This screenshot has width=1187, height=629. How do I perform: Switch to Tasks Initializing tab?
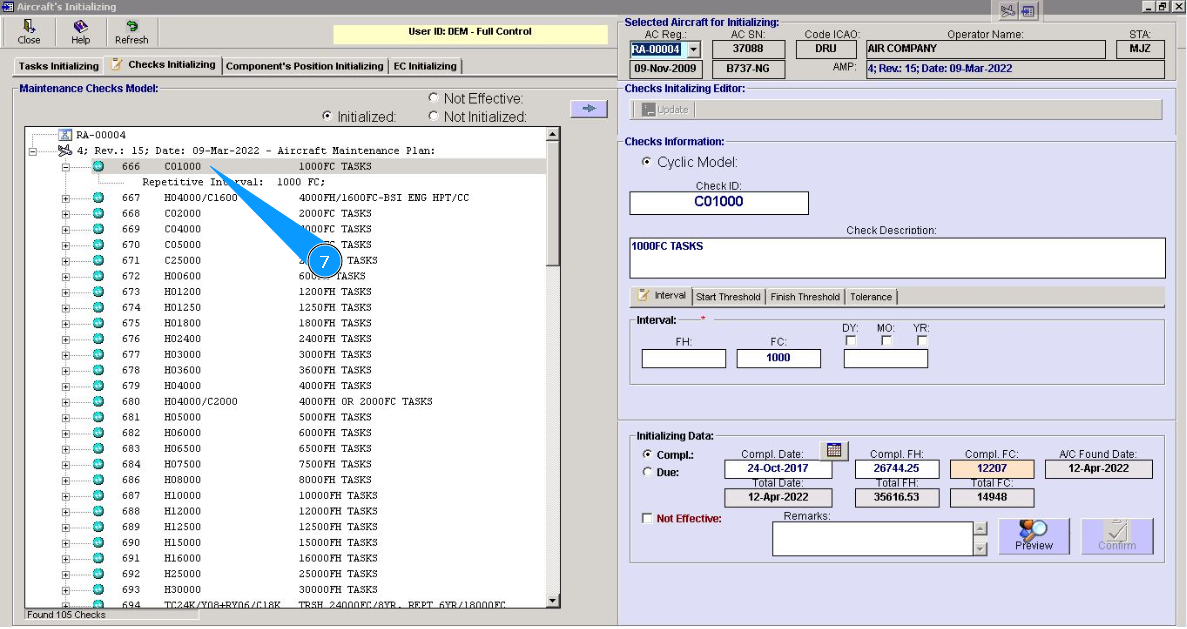point(58,66)
